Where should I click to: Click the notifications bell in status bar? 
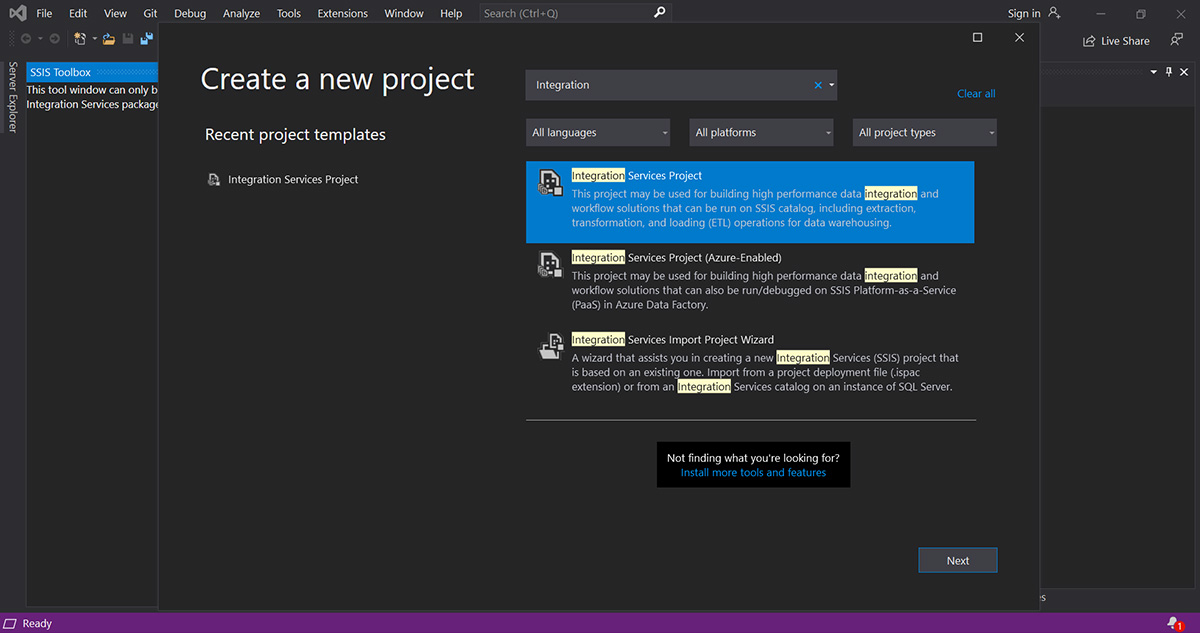click(x=1175, y=623)
